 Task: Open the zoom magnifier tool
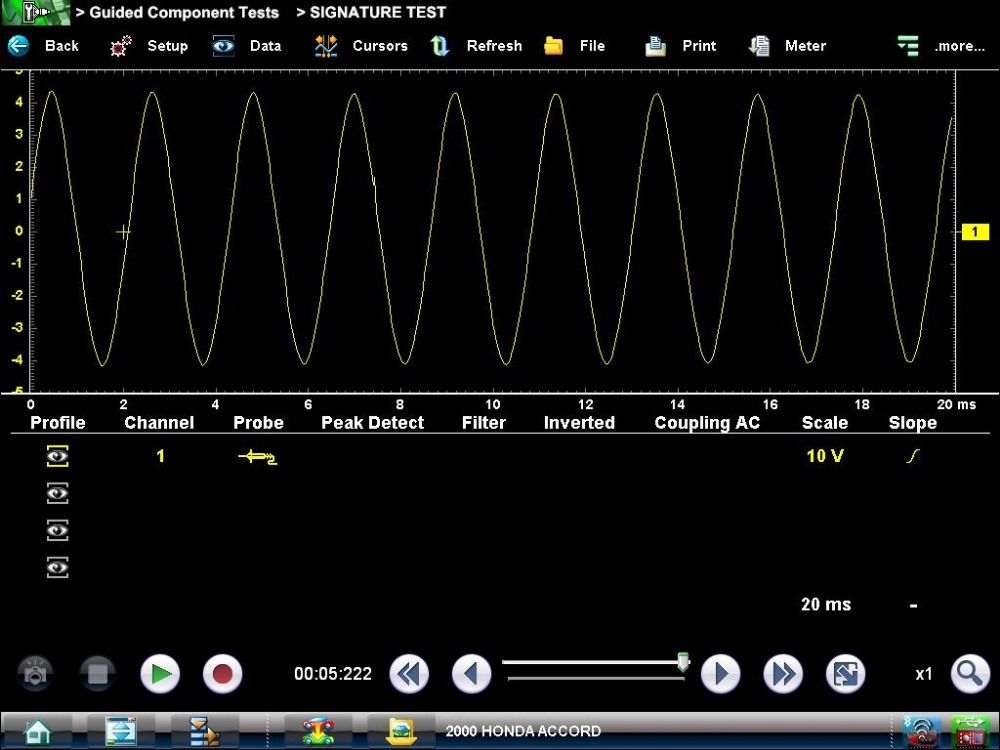(970, 674)
